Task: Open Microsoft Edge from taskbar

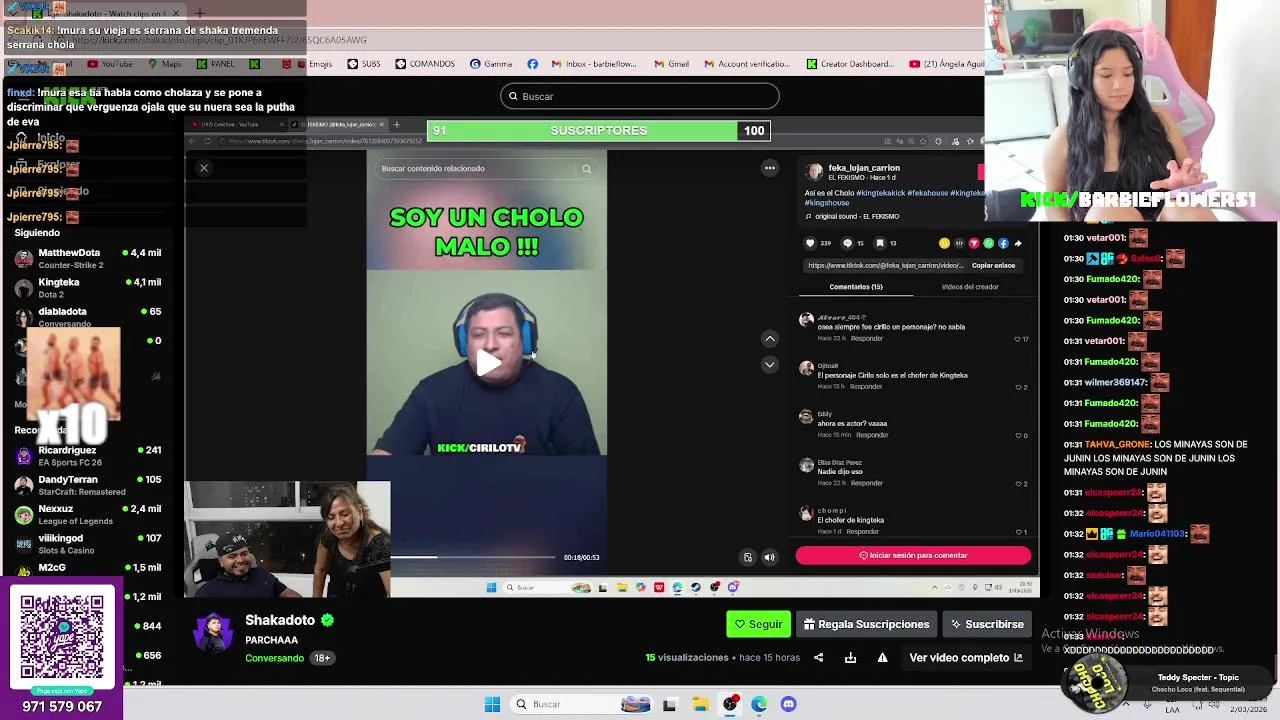Action: pyautogui.click(x=759, y=704)
